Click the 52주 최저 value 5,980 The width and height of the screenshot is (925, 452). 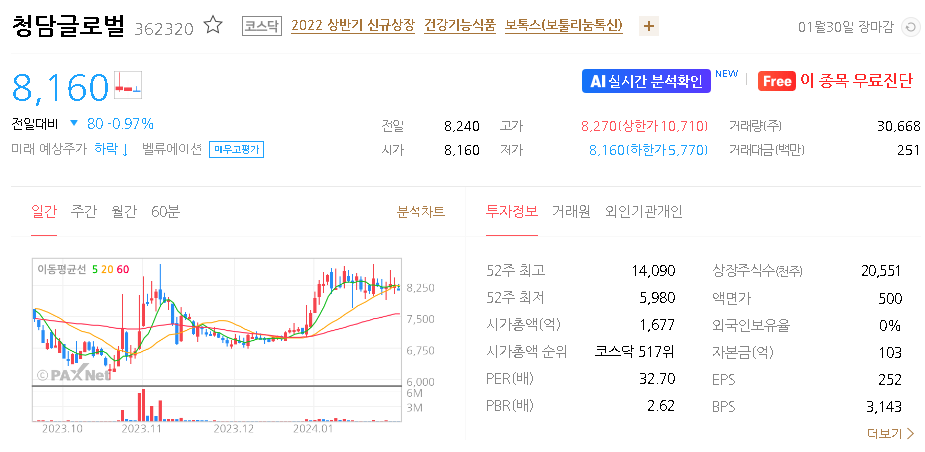coord(656,298)
